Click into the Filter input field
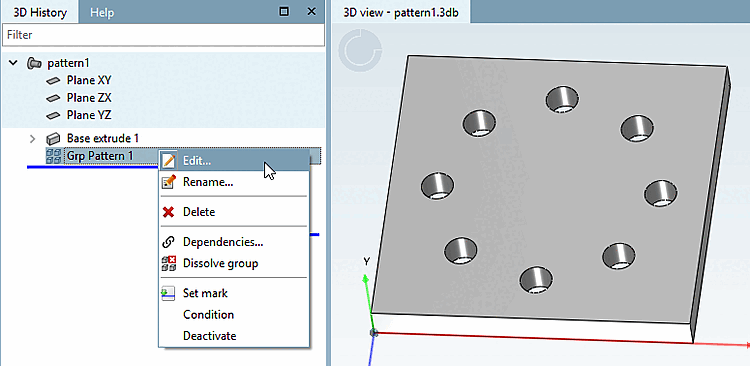 [163, 35]
